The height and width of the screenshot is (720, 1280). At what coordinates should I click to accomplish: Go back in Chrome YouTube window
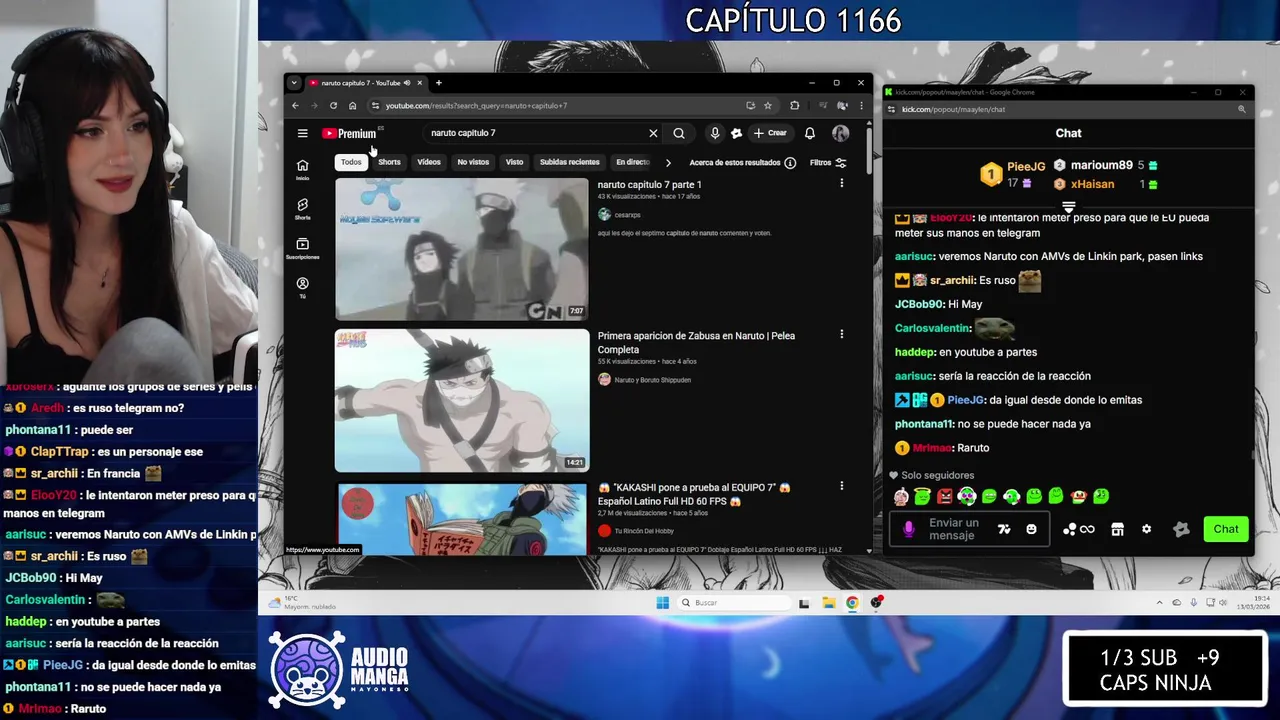tap(295, 105)
